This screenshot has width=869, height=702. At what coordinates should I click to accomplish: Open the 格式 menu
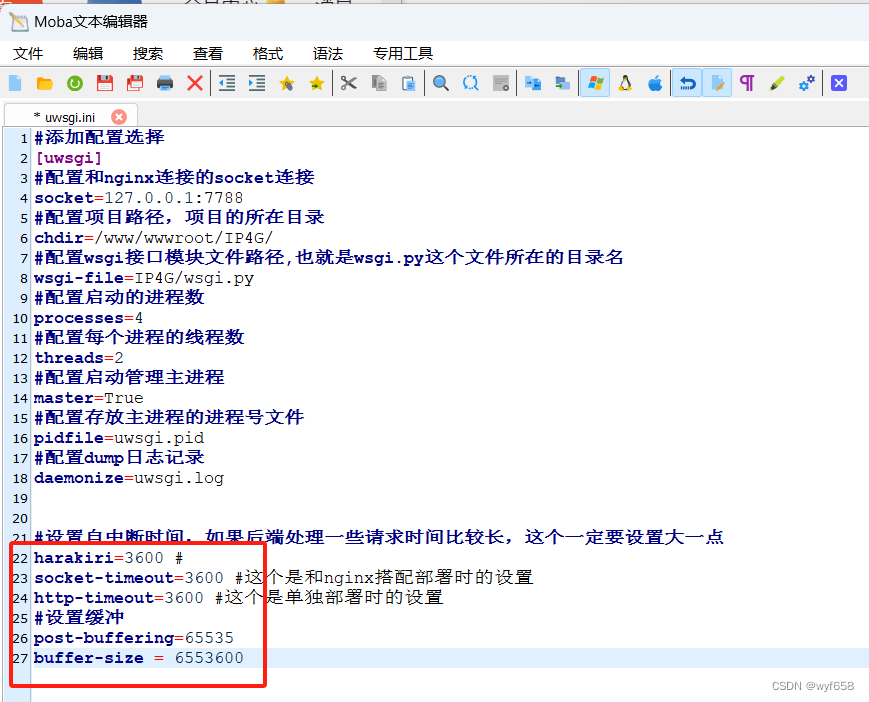coord(268,54)
